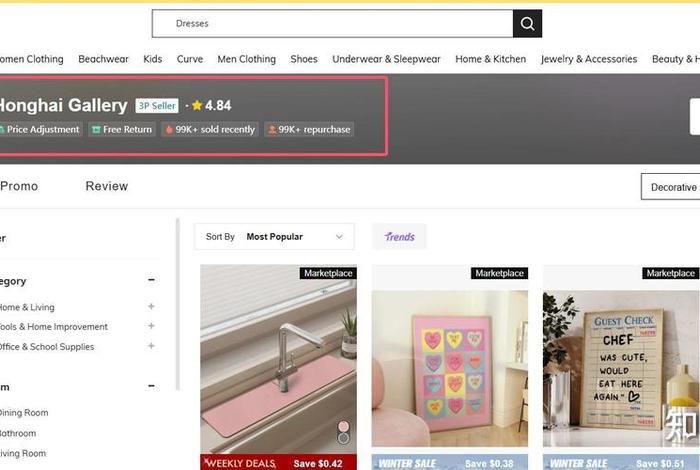Focus the Dresses search field

point(333,24)
